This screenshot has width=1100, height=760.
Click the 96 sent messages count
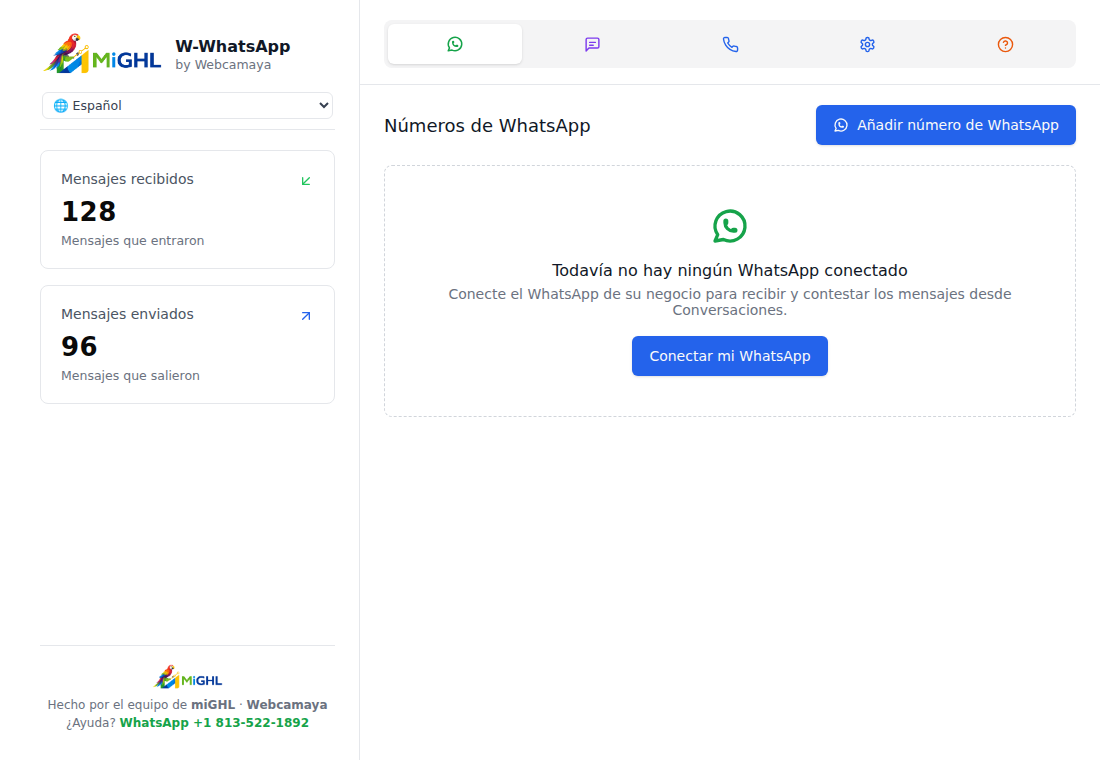click(x=79, y=346)
